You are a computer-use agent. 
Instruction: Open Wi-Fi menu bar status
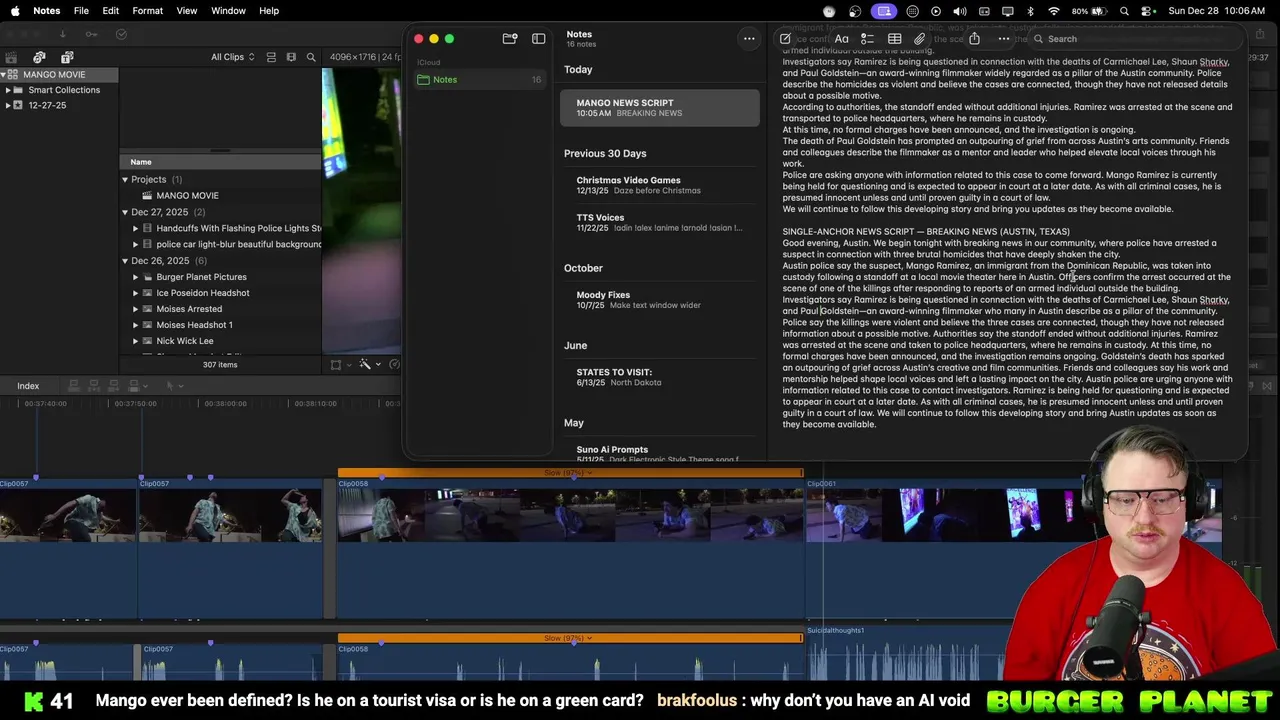point(1054,11)
